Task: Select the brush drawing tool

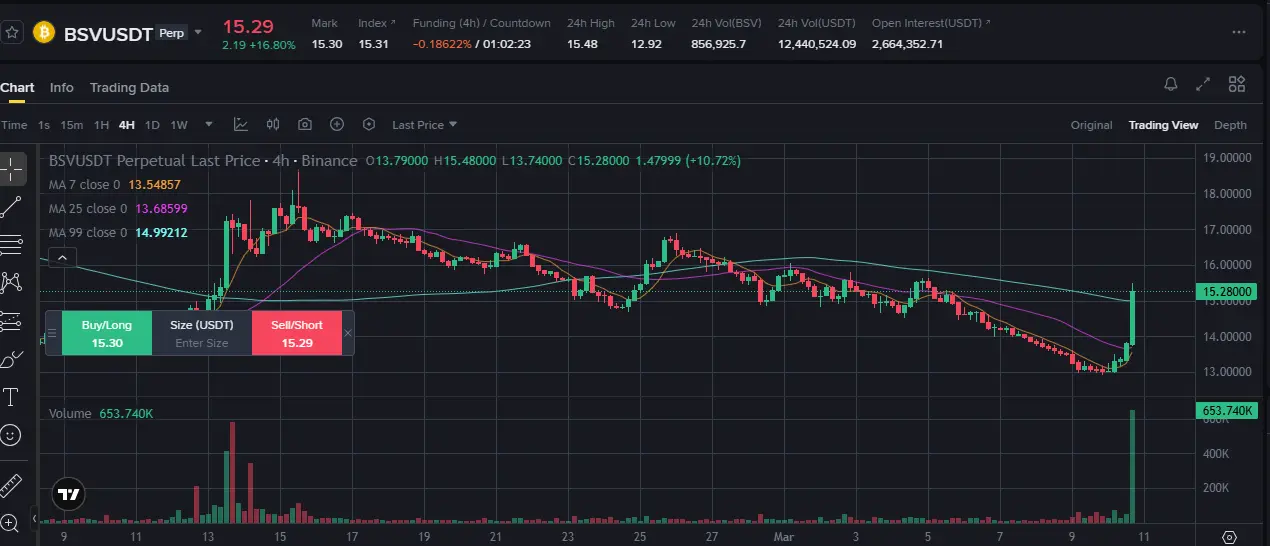Action: (x=12, y=359)
